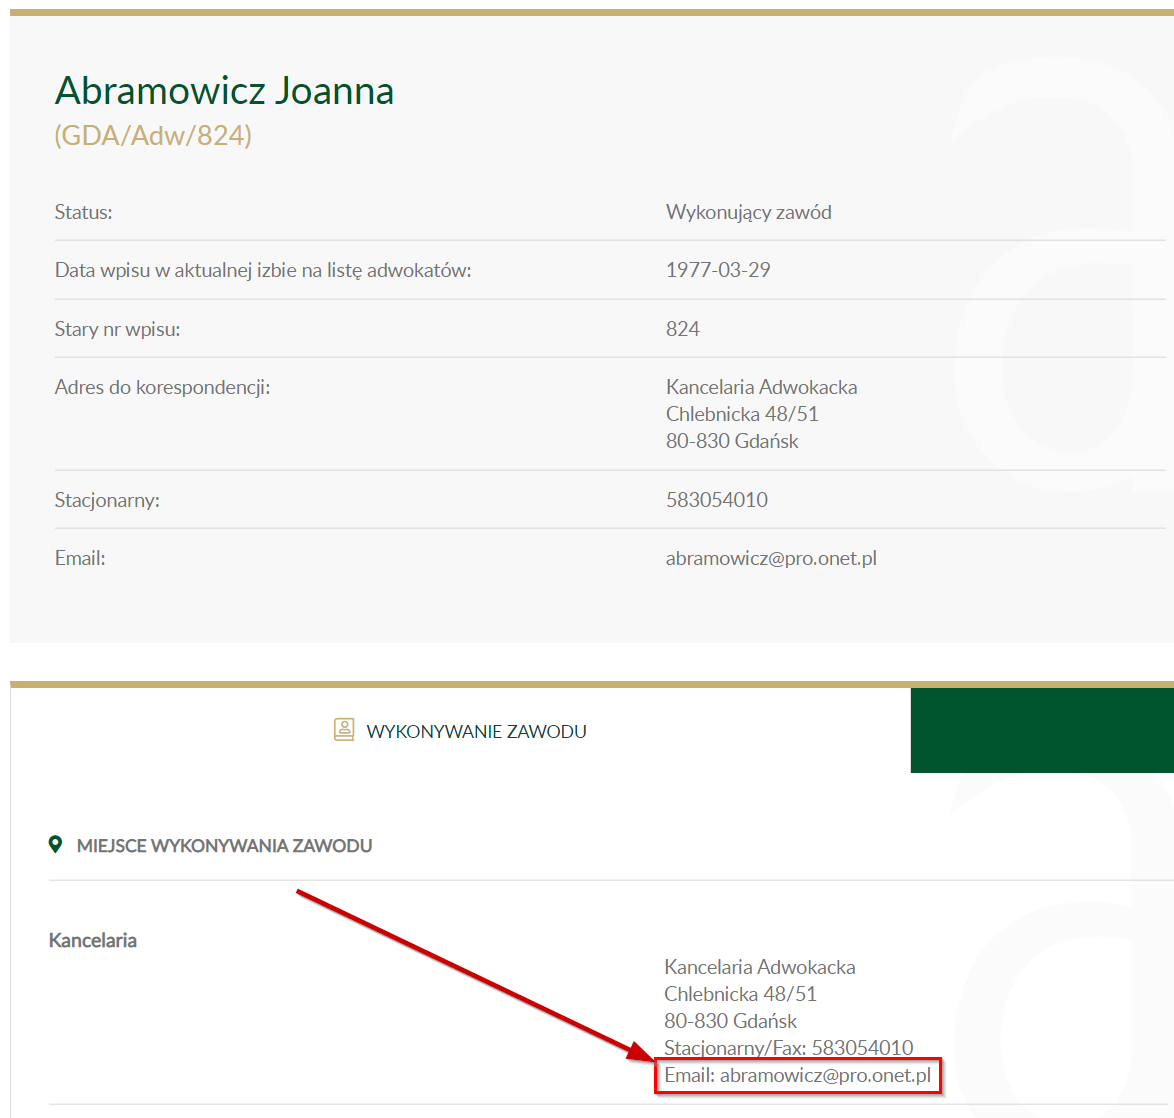This screenshot has width=1174, height=1118.
Task: Click the Email: label in the details table
Action: point(80,559)
